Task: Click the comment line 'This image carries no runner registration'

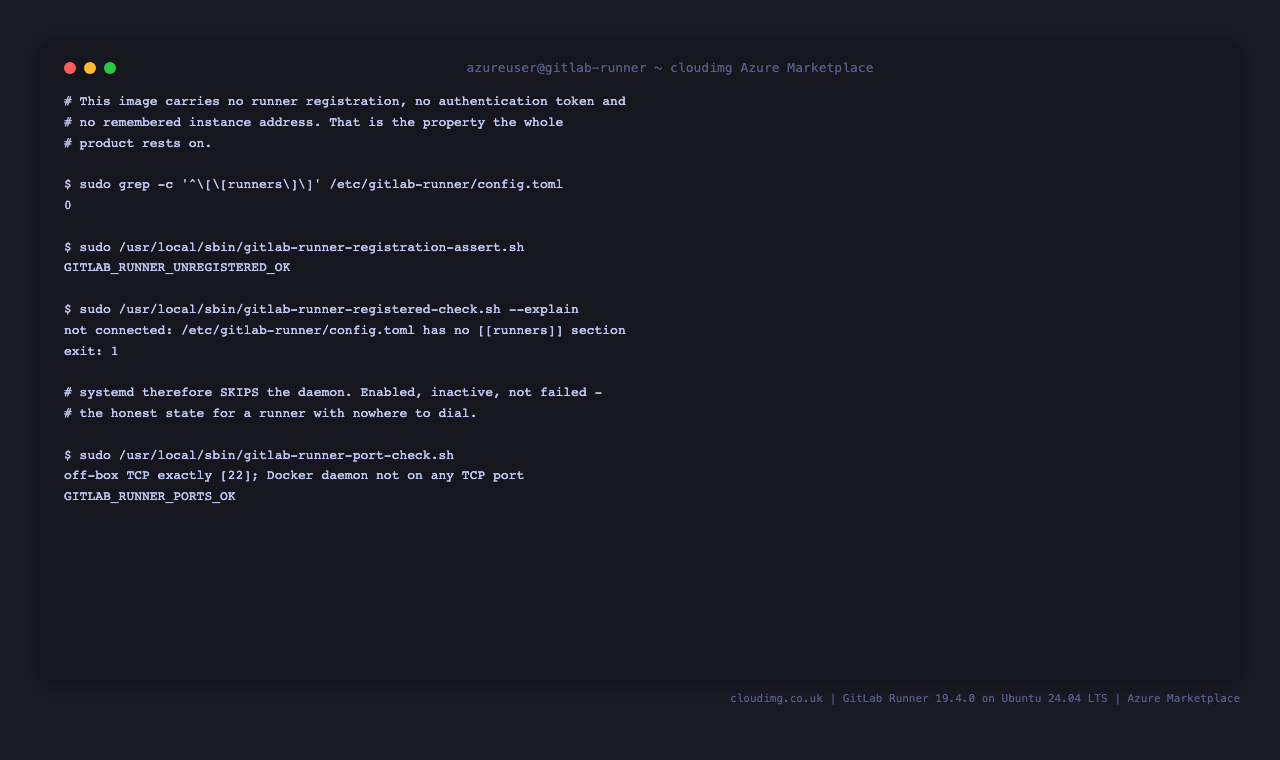Action: 345,101
